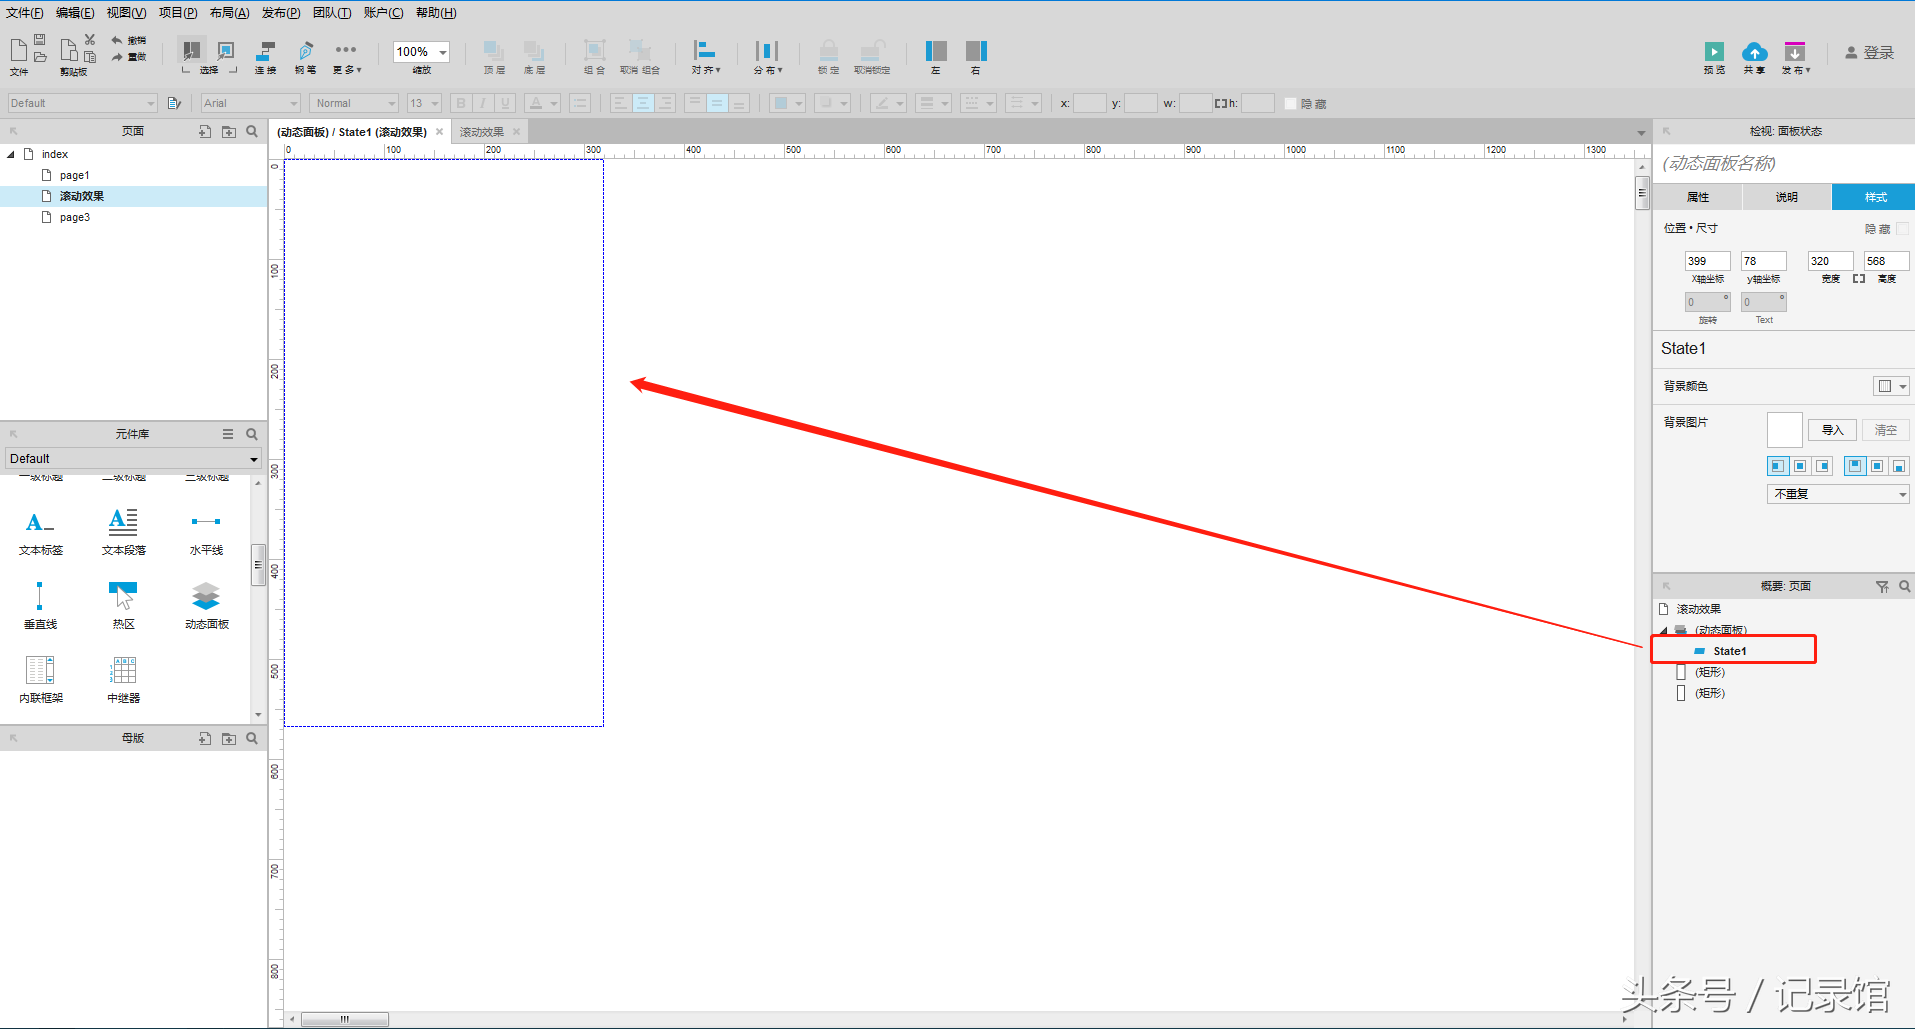This screenshot has height=1029, width=1915.
Task: Open the Distribute (分布) dropdown
Action: [x=767, y=57]
